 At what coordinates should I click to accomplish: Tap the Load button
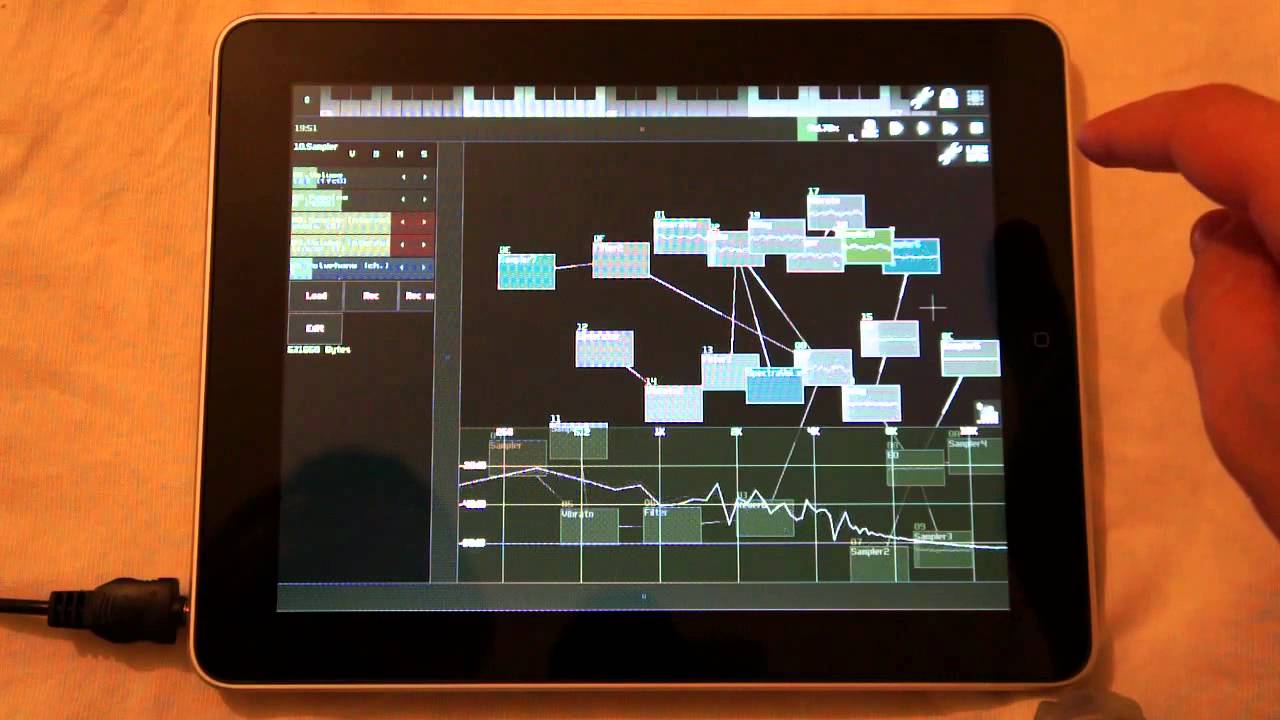pyautogui.click(x=316, y=296)
